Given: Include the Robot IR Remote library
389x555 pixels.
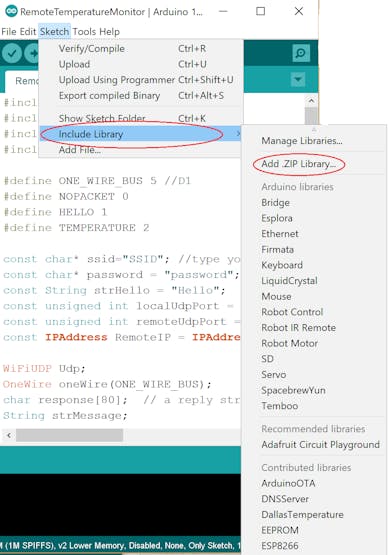Looking at the screenshot, I should pos(298,328).
